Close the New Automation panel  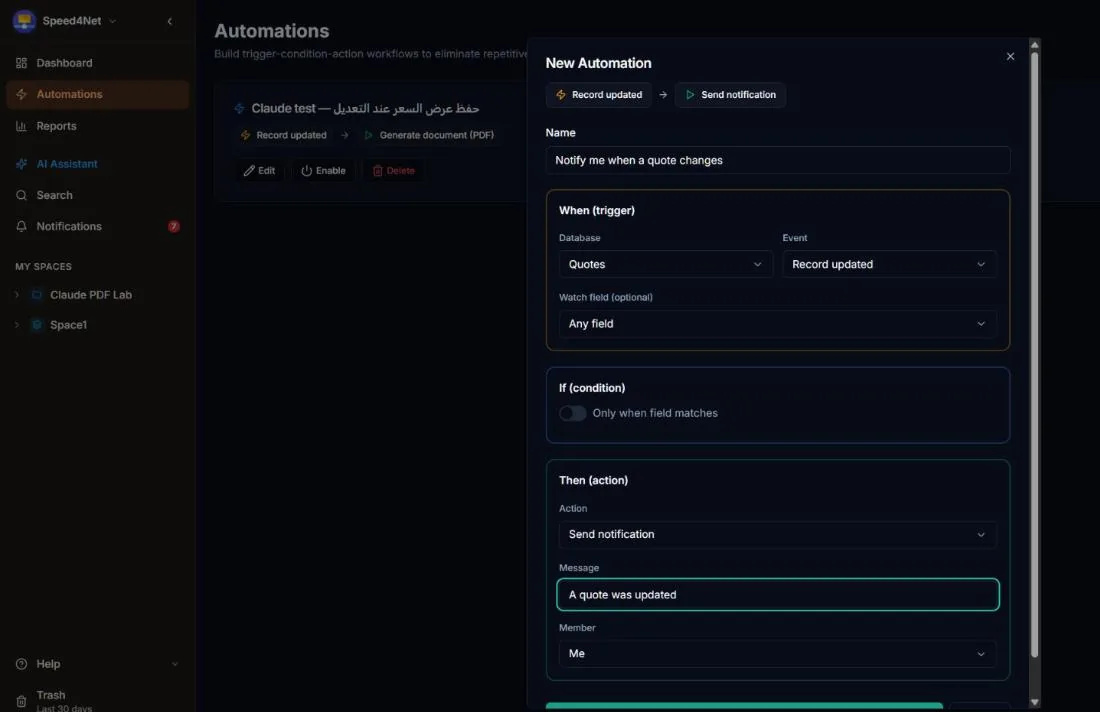[1010, 56]
